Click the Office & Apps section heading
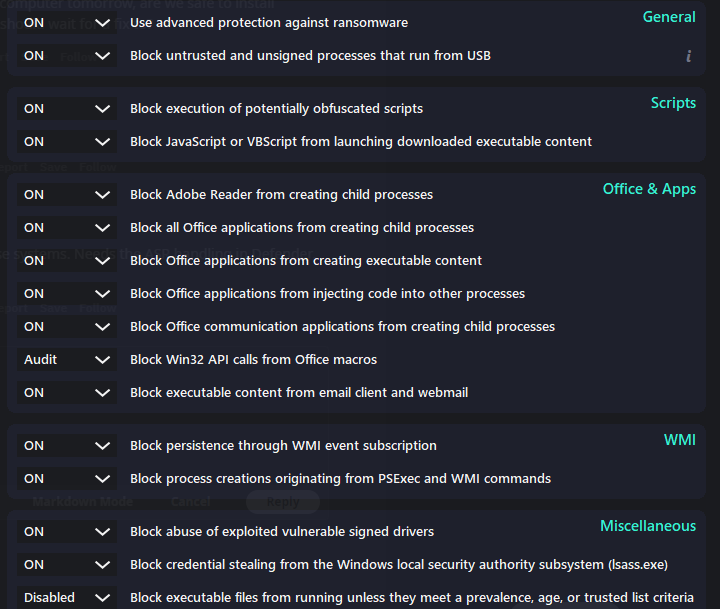 [649, 189]
